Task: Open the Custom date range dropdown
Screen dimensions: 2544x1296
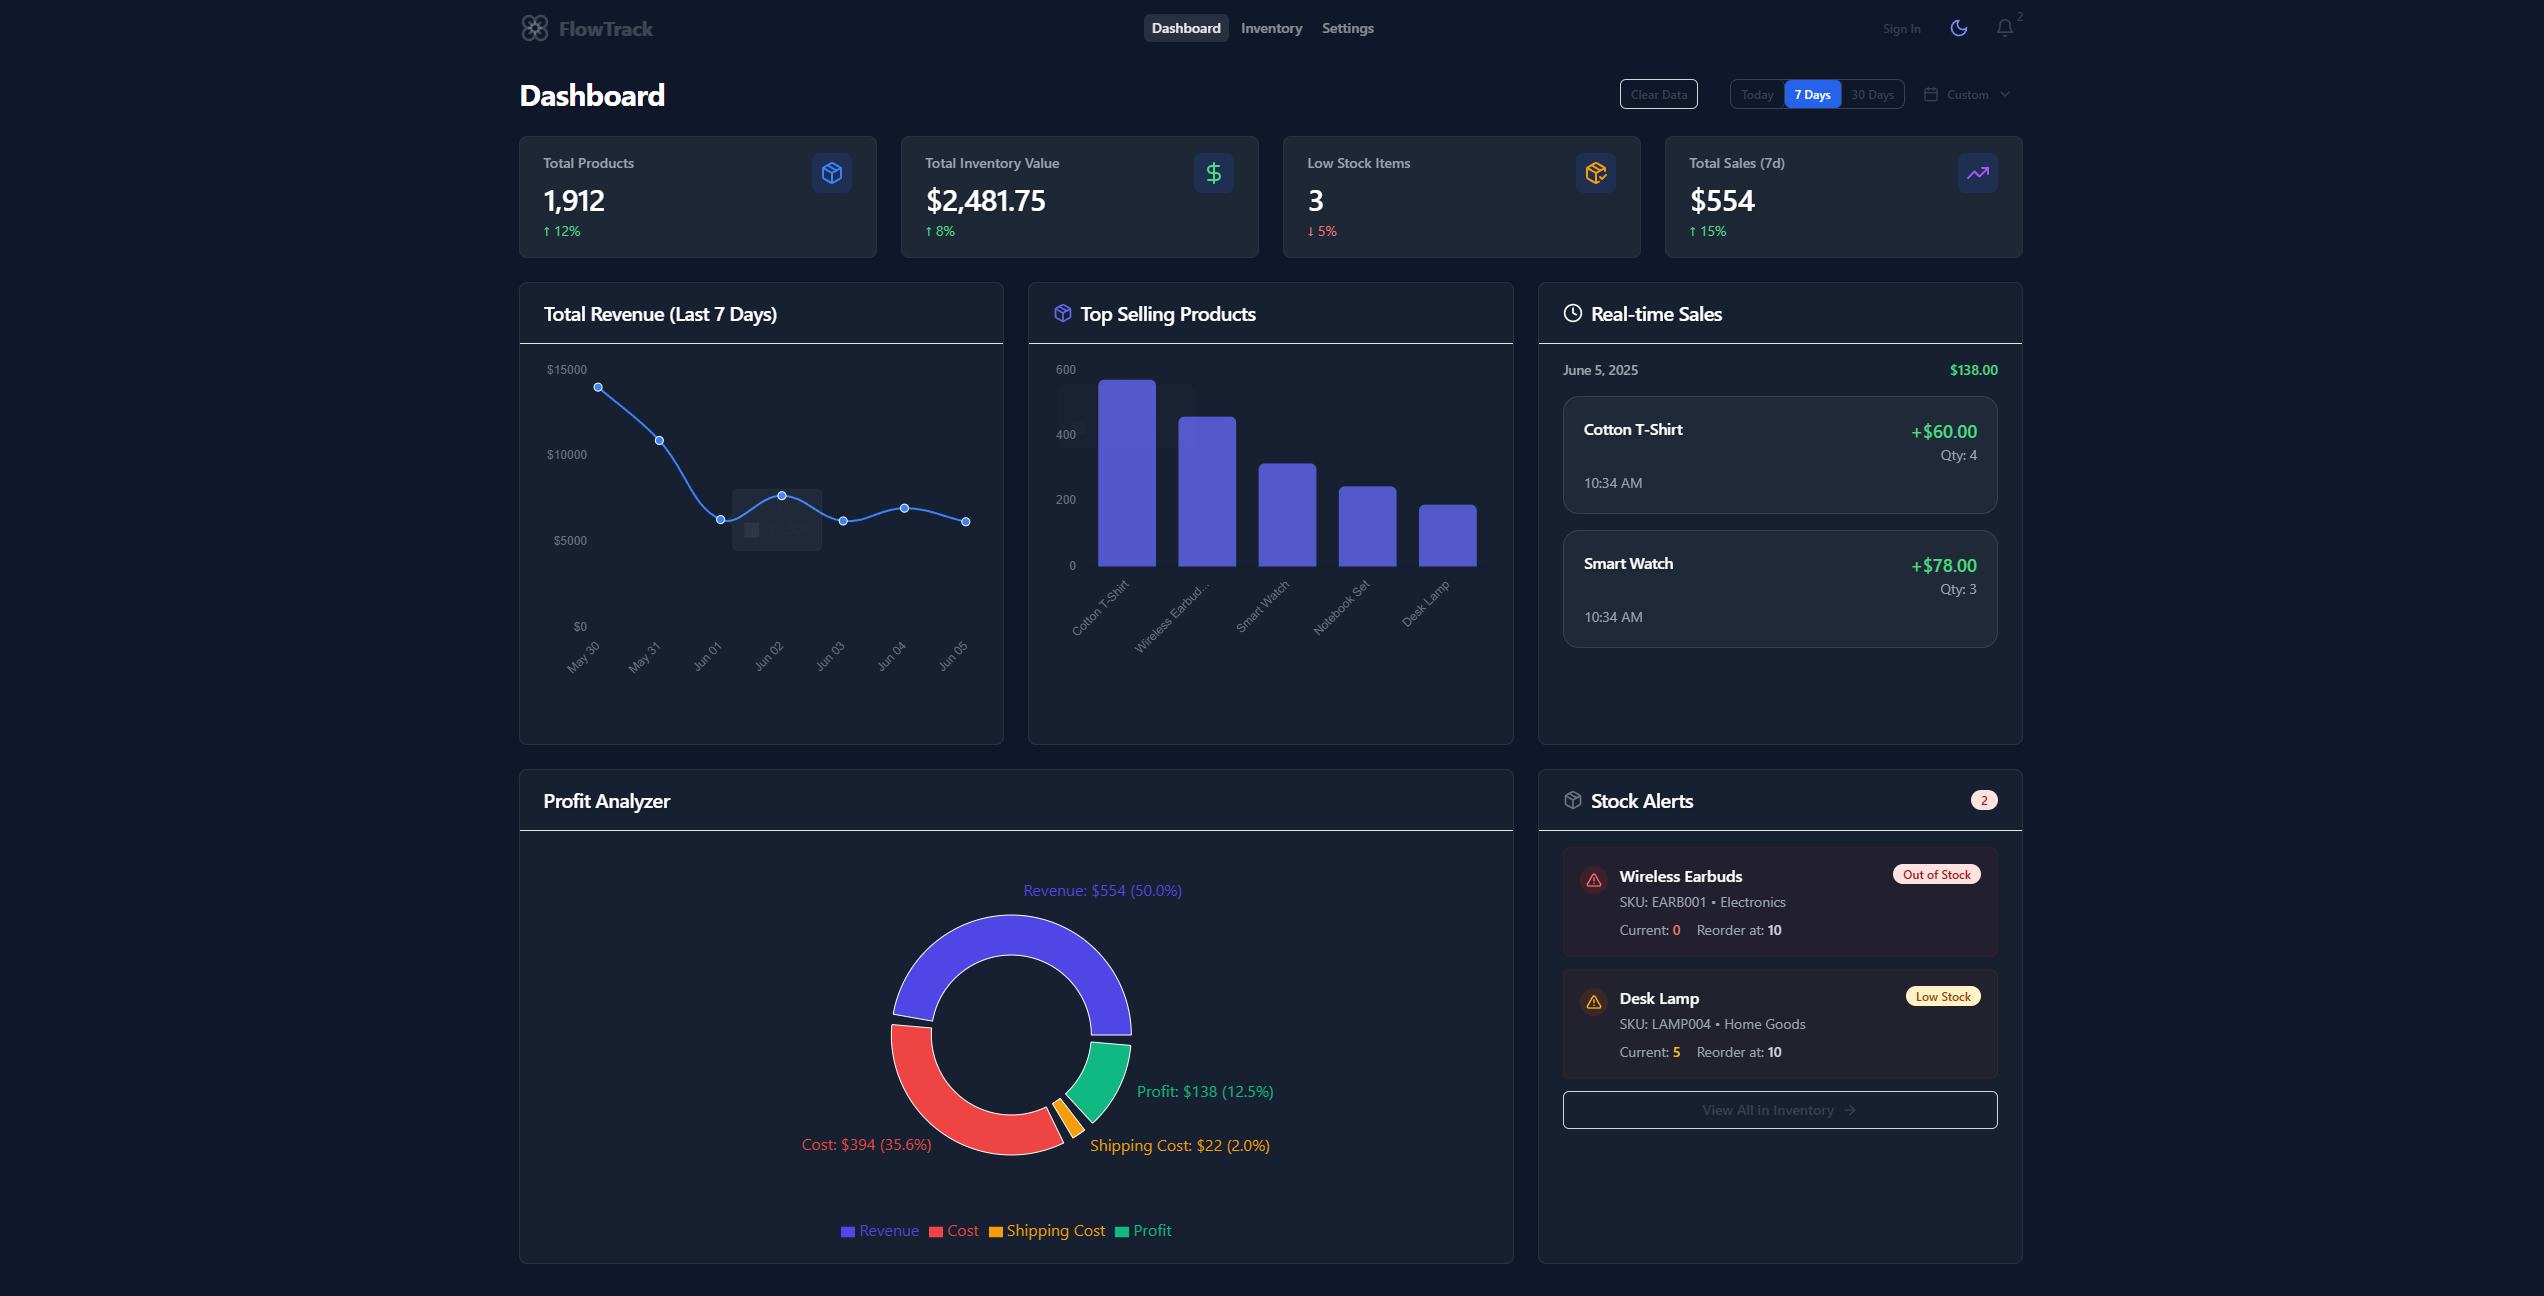Action: pos(1966,94)
